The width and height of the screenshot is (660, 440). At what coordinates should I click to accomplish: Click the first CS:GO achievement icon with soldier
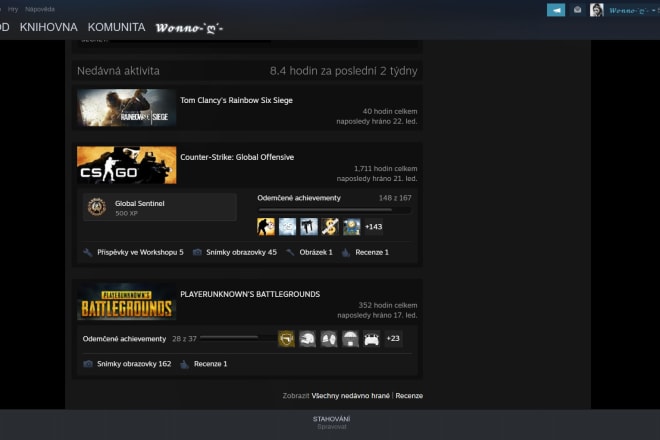[x=266, y=227]
